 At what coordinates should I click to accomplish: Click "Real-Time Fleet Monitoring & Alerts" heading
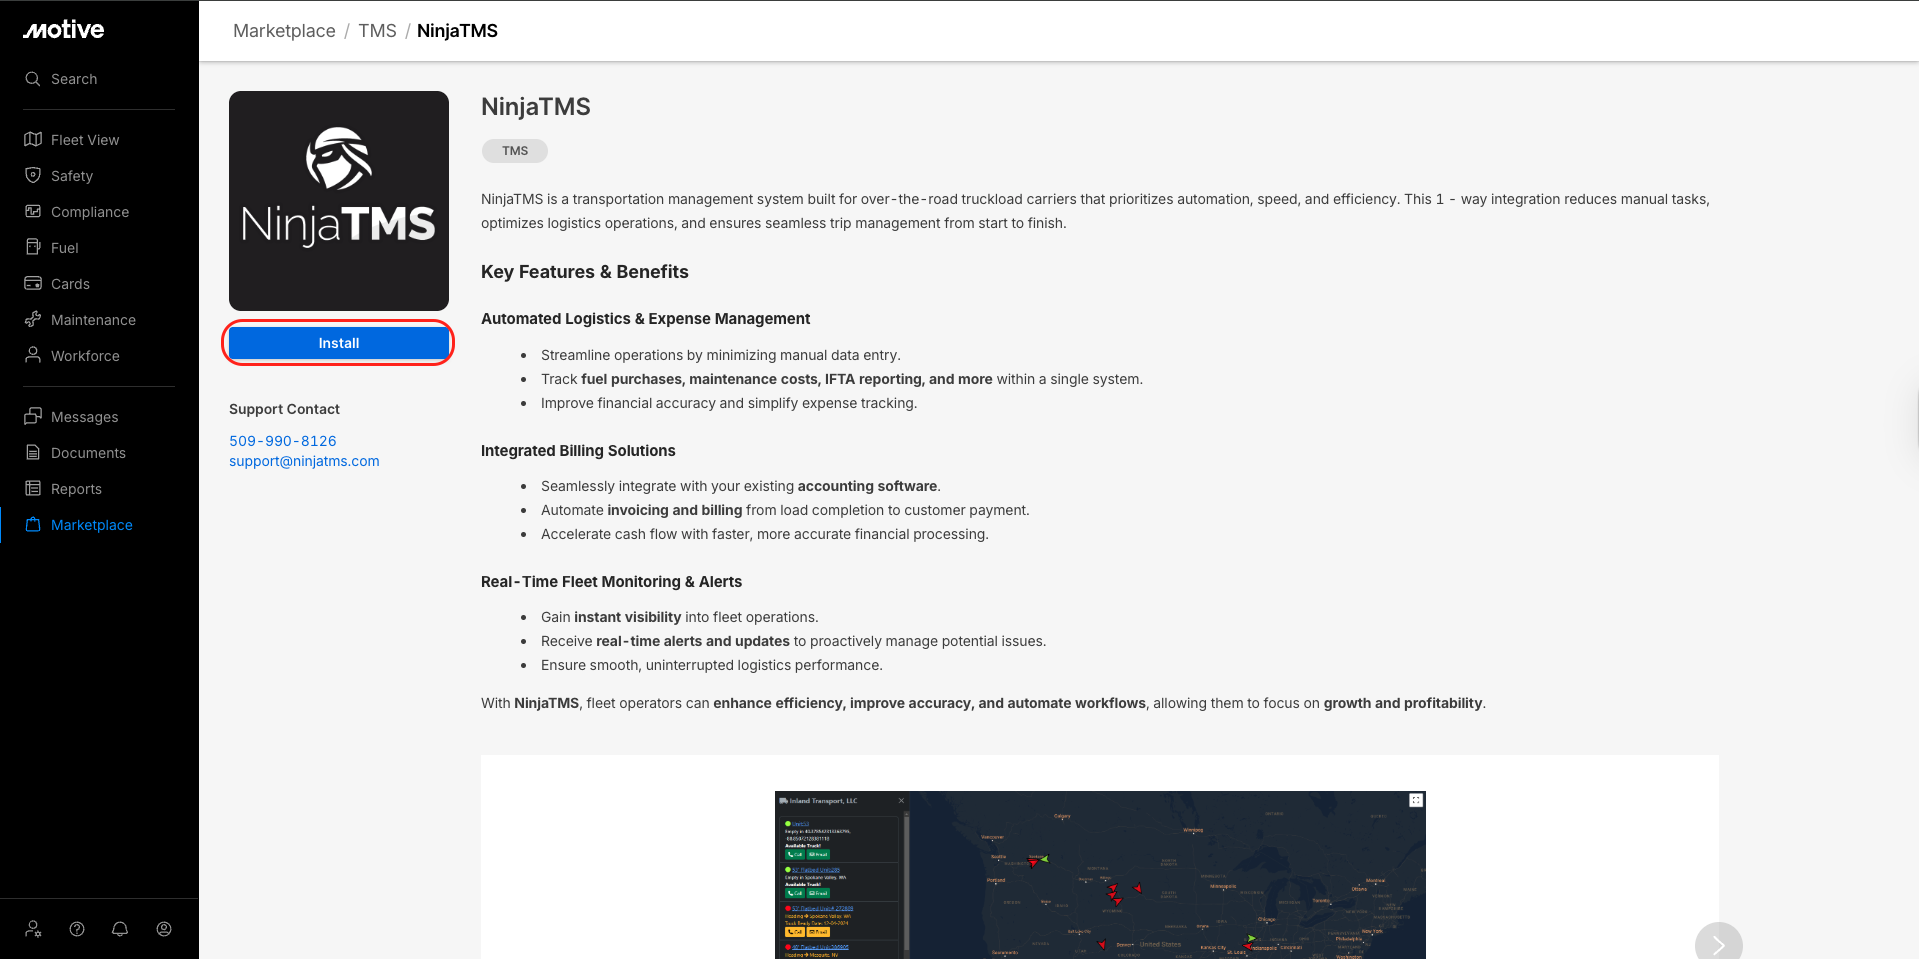click(x=611, y=582)
